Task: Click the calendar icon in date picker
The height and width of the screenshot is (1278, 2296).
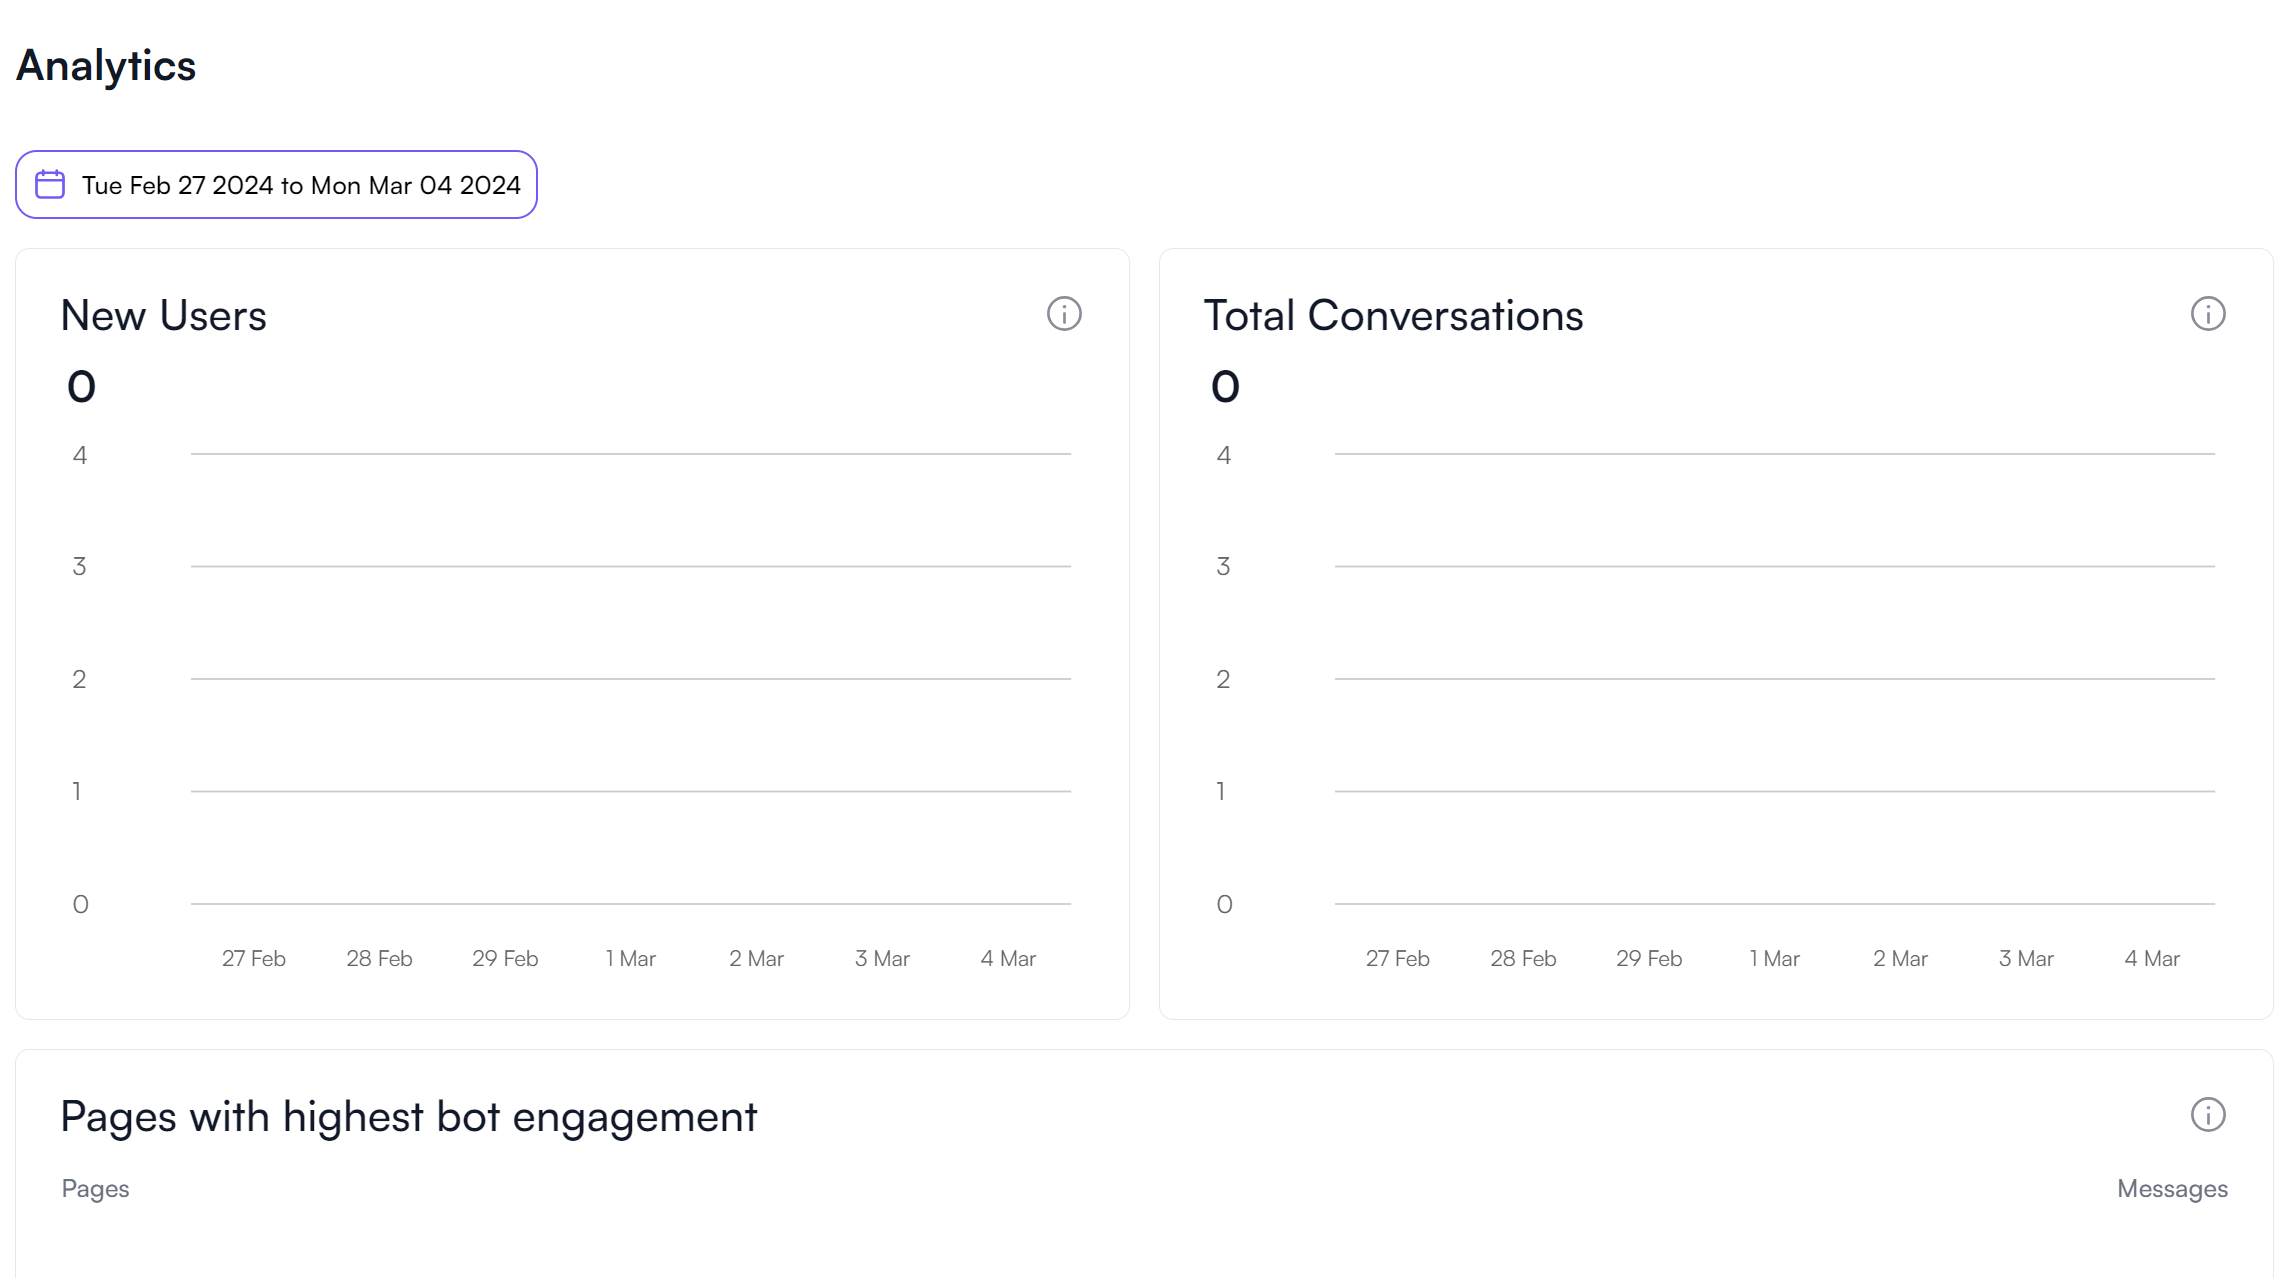Action: pyautogui.click(x=50, y=185)
